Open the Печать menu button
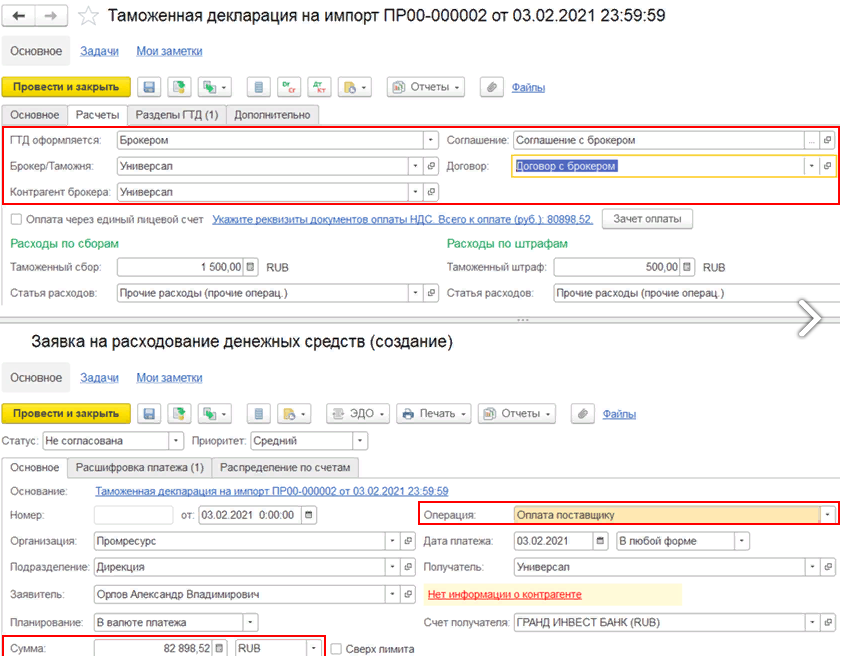This screenshot has height=656, width=841. (x=434, y=413)
